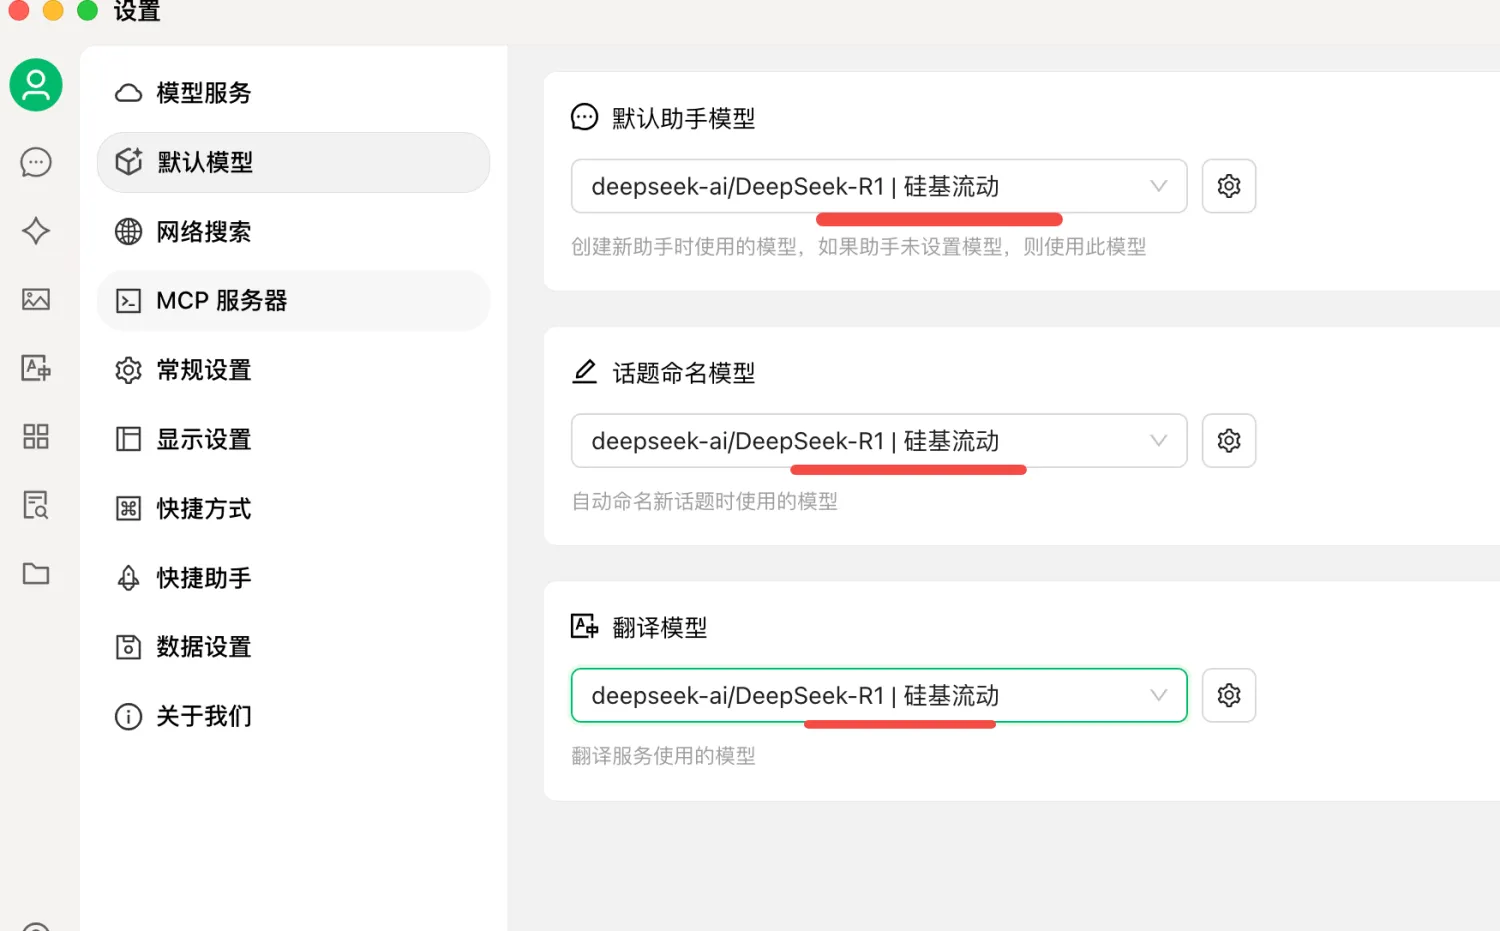The height and width of the screenshot is (931, 1500).
Task: Open the files folder sidebar icon
Action: 36,573
